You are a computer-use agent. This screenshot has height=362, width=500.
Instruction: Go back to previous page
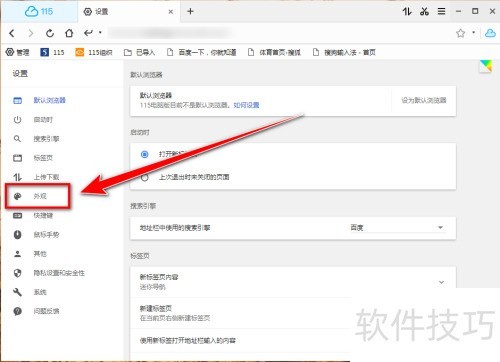pyautogui.click(x=12, y=33)
